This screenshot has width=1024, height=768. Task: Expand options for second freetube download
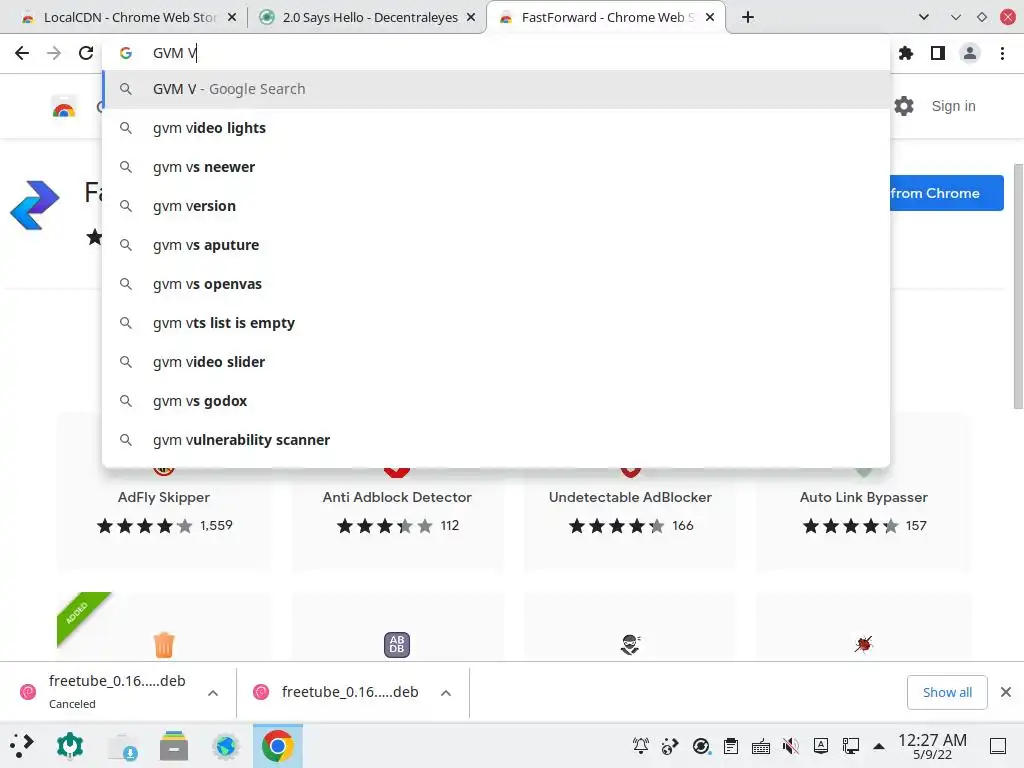(x=446, y=693)
